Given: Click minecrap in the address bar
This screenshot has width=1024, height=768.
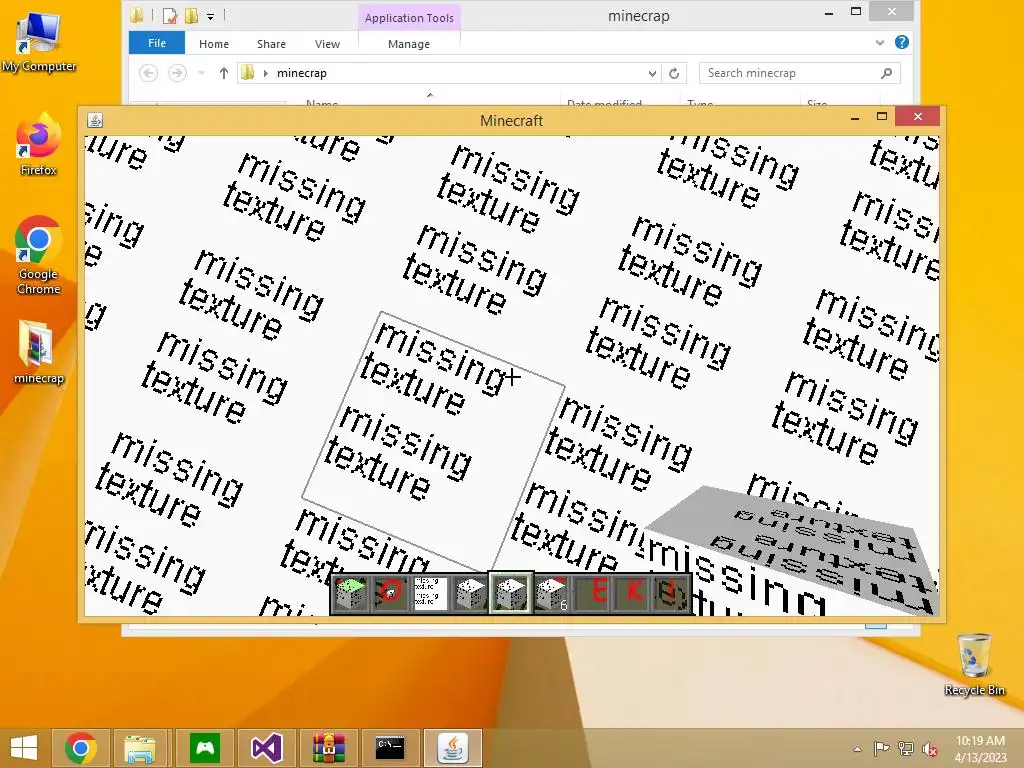Looking at the screenshot, I should [x=302, y=73].
